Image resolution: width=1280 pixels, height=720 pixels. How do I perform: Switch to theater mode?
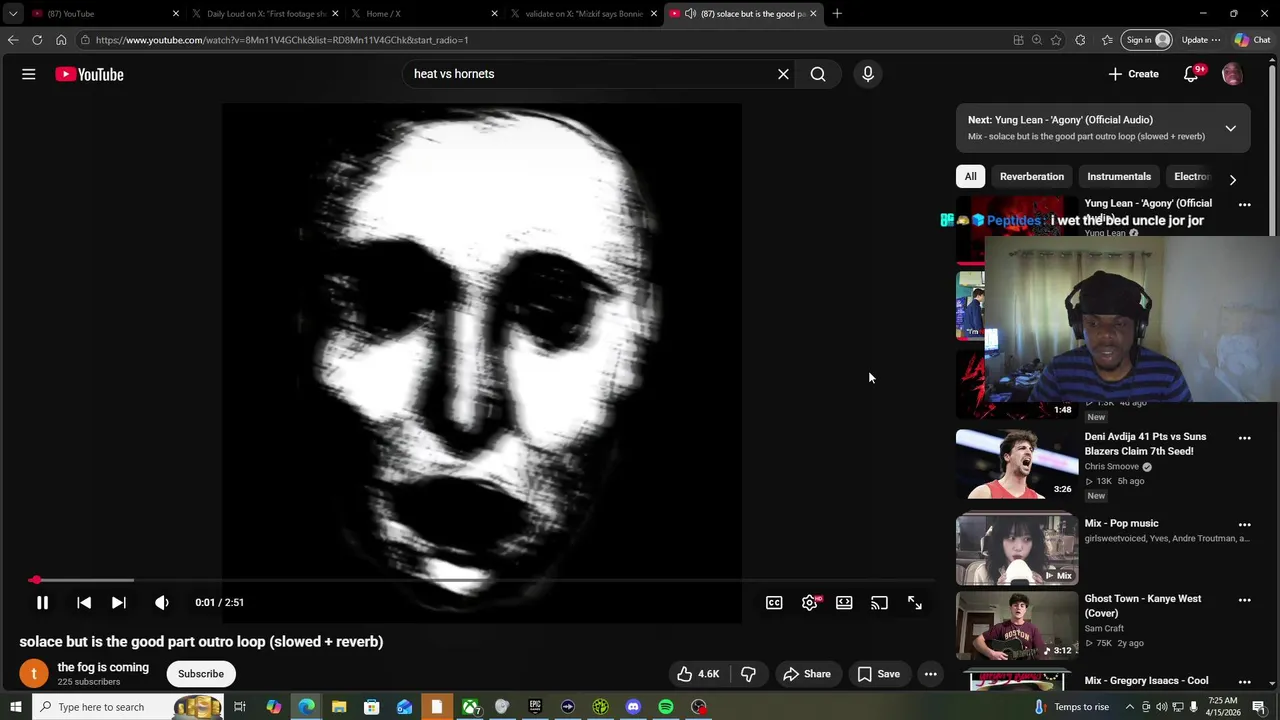coord(844,602)
